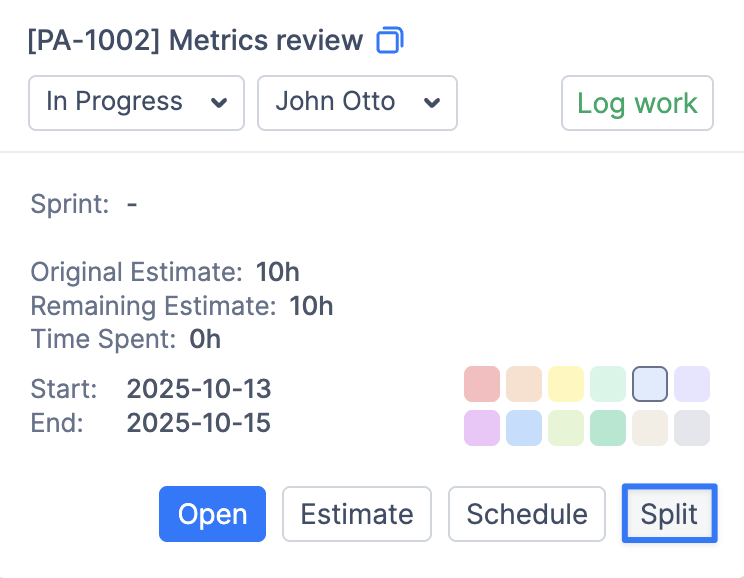
Task: Select the sky blue swatch in bottom row
Action: coord(524,428)
